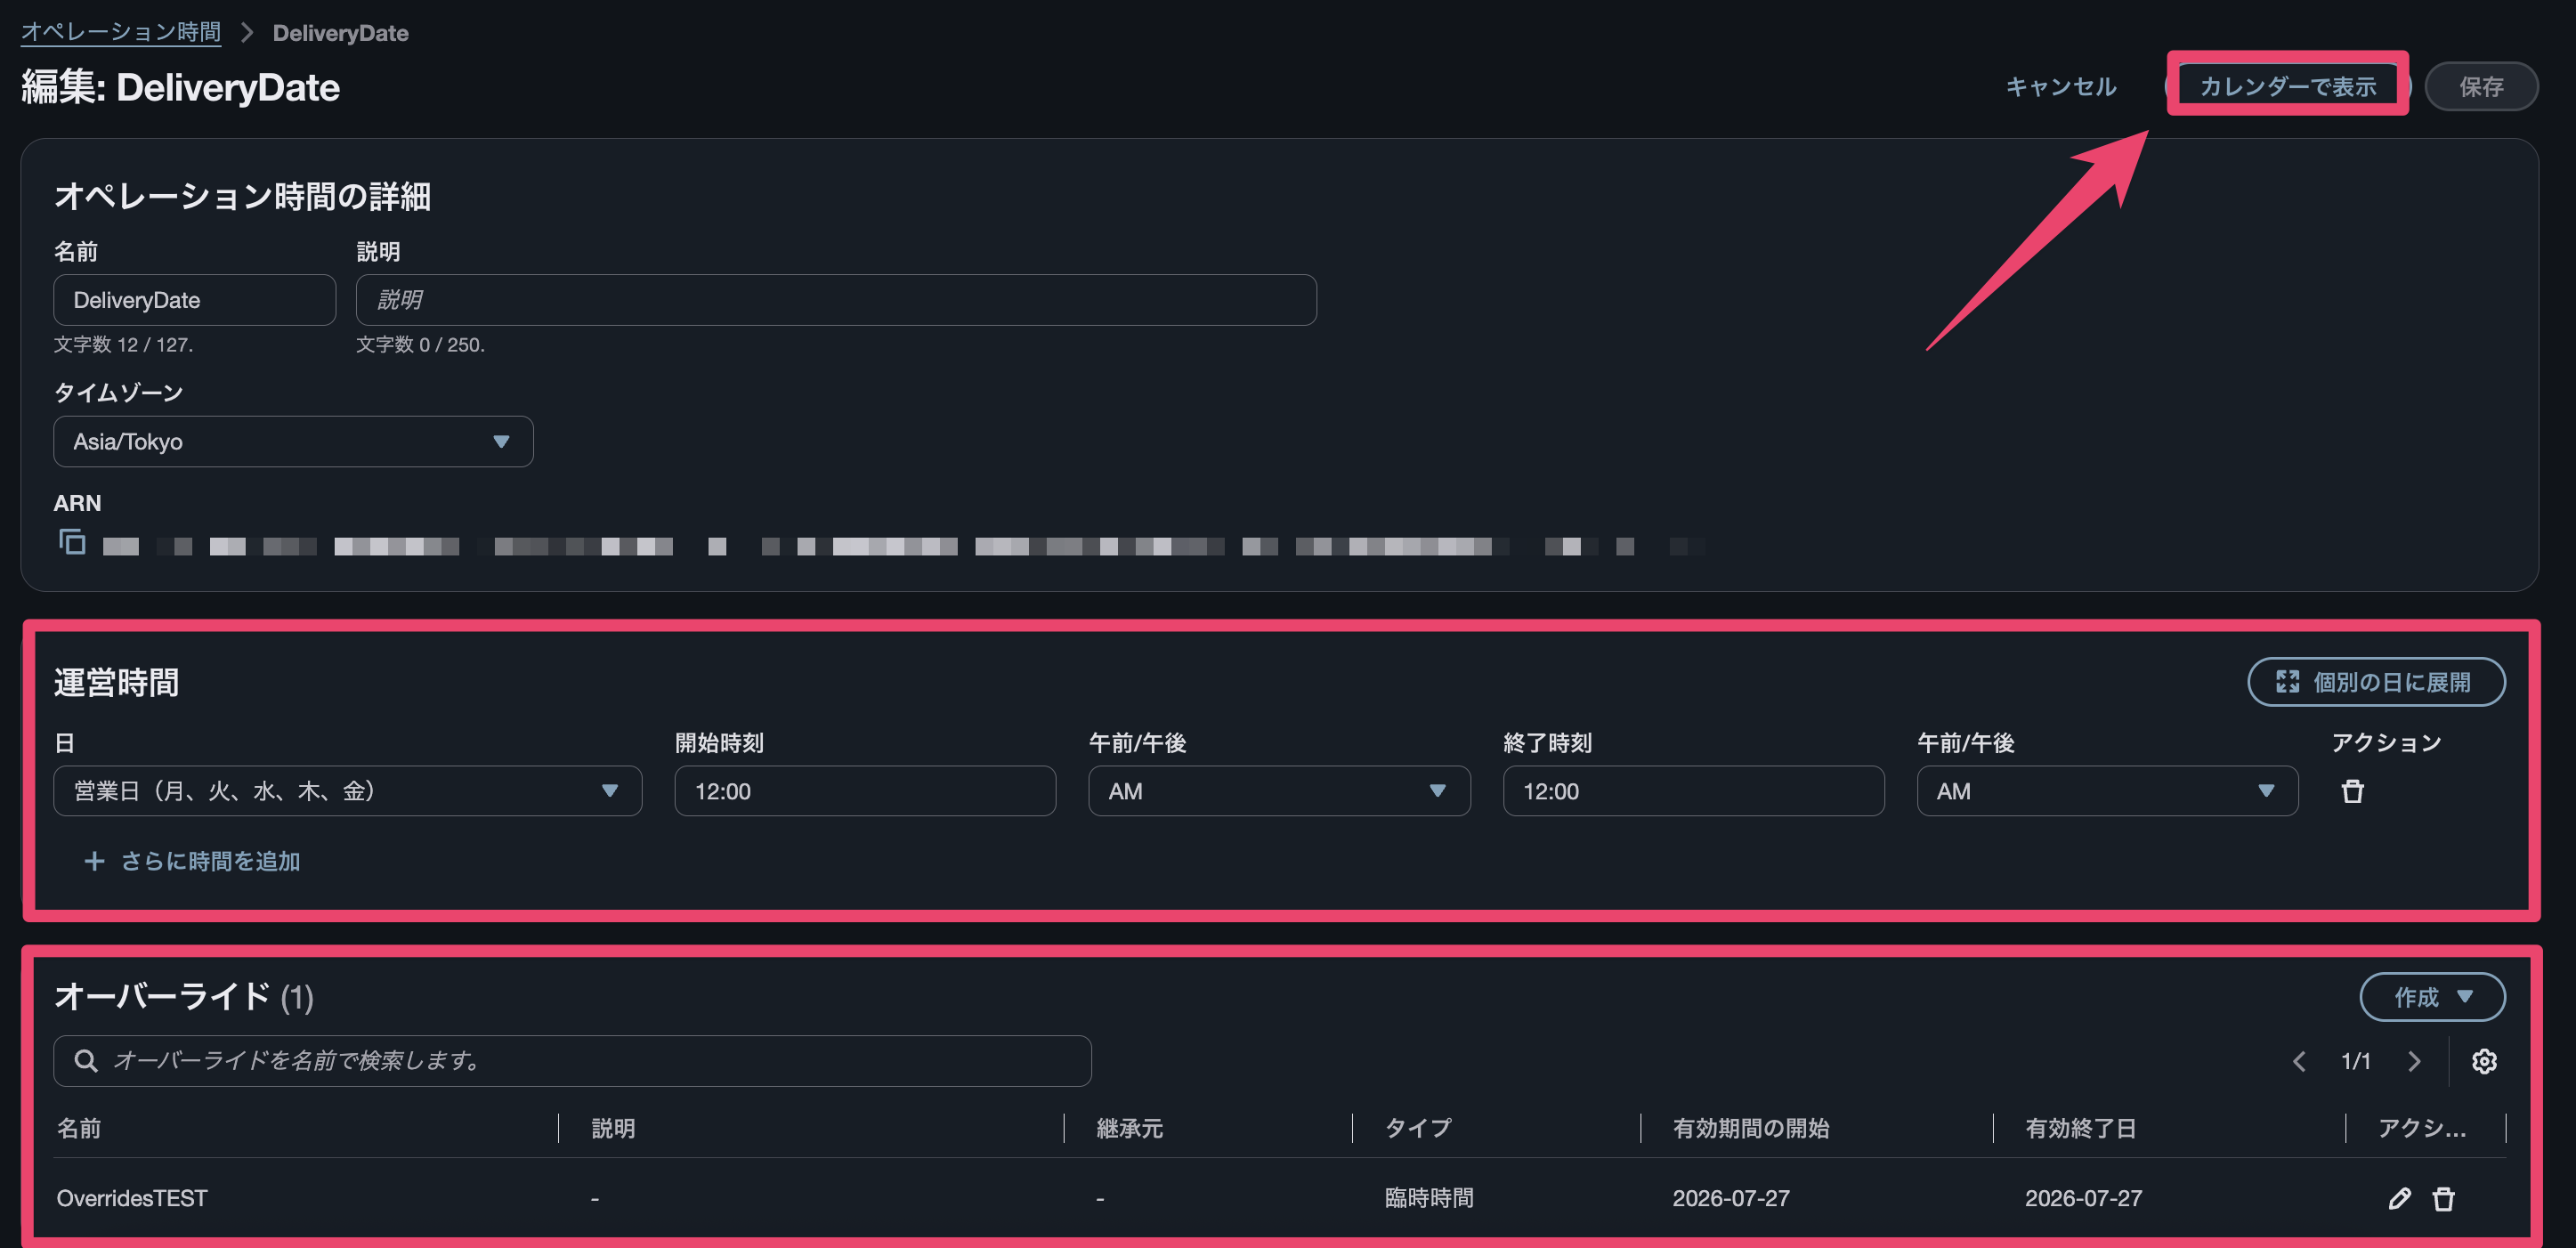The image size is (2576, 1248).
Task: Click the 臨時時間 type cell
Action: pos(1428,1198)
